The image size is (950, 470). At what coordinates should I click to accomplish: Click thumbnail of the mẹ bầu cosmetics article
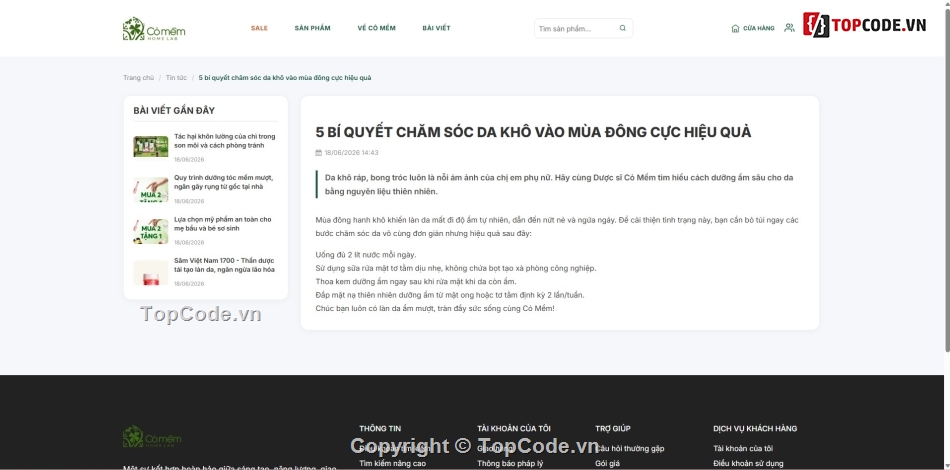point(151,231)
